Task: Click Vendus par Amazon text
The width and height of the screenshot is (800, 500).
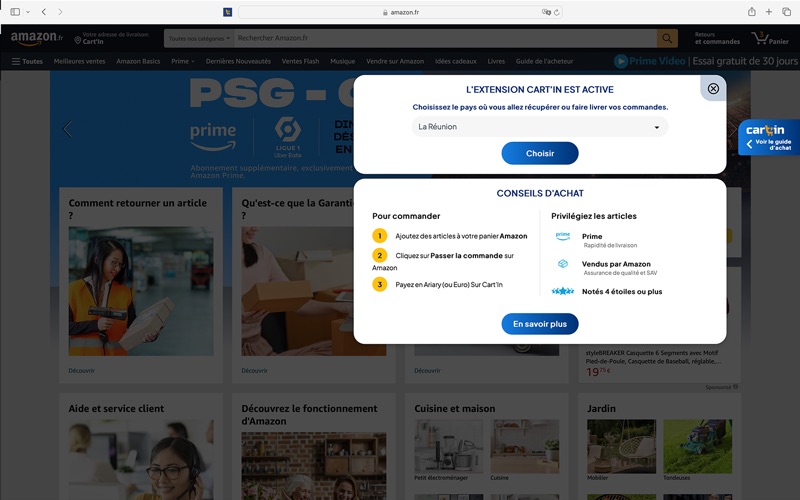Action: 616,264
